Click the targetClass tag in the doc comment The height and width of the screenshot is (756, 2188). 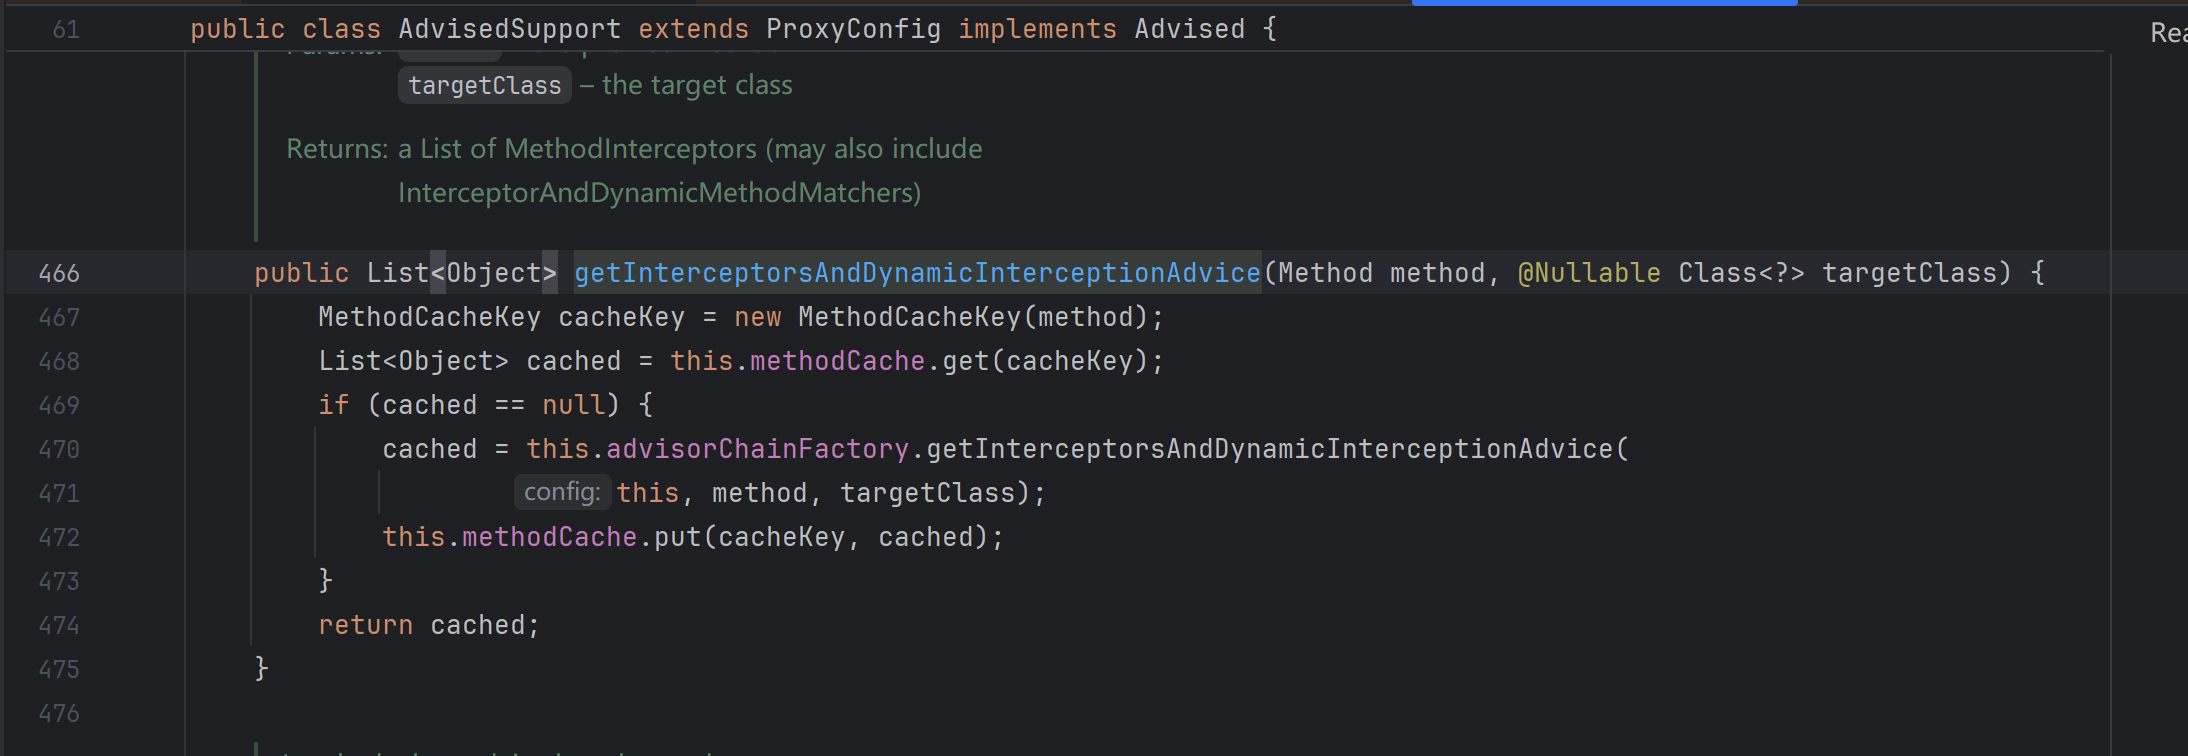pyautogui.click(x=485, y=85)
